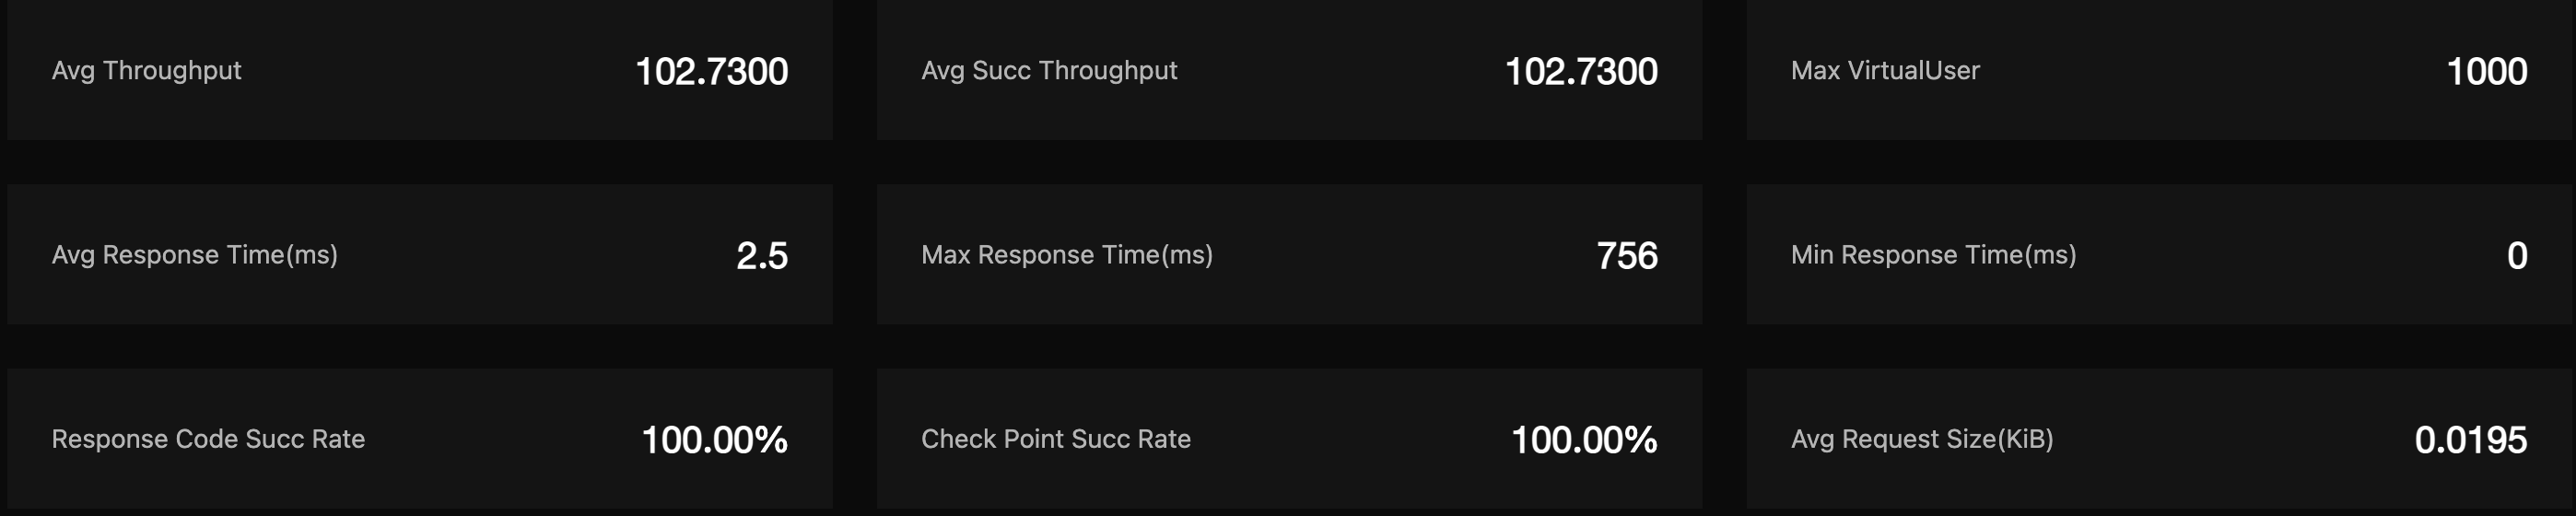Select the Avg Succ Throughput value 102.7300
2576x516 pixels.
tap(1580, 71)
